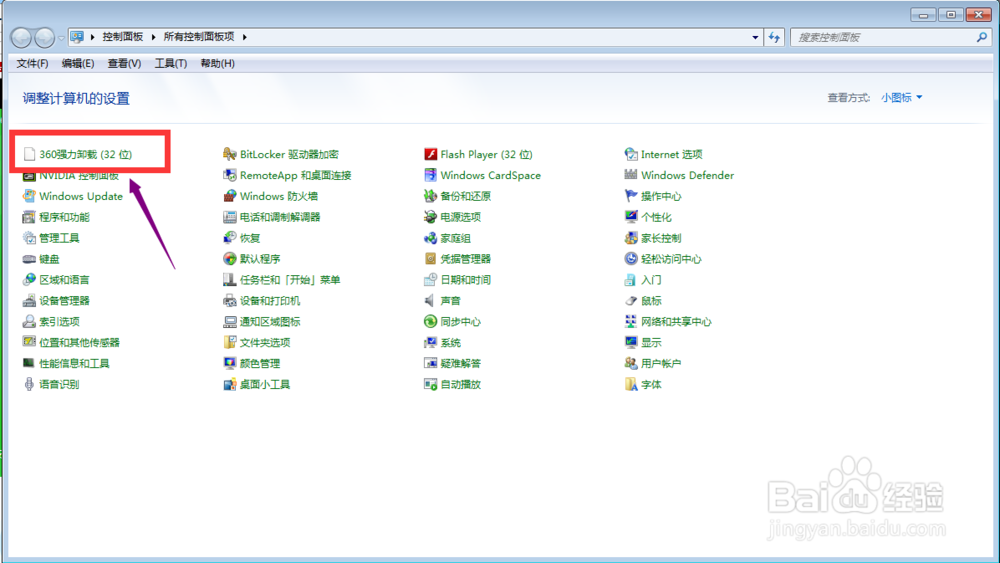Image resolution: width=1000 pixels, height=563 pixels.
Task: Click the 轻松访问中心 icon
Action: 631,259
